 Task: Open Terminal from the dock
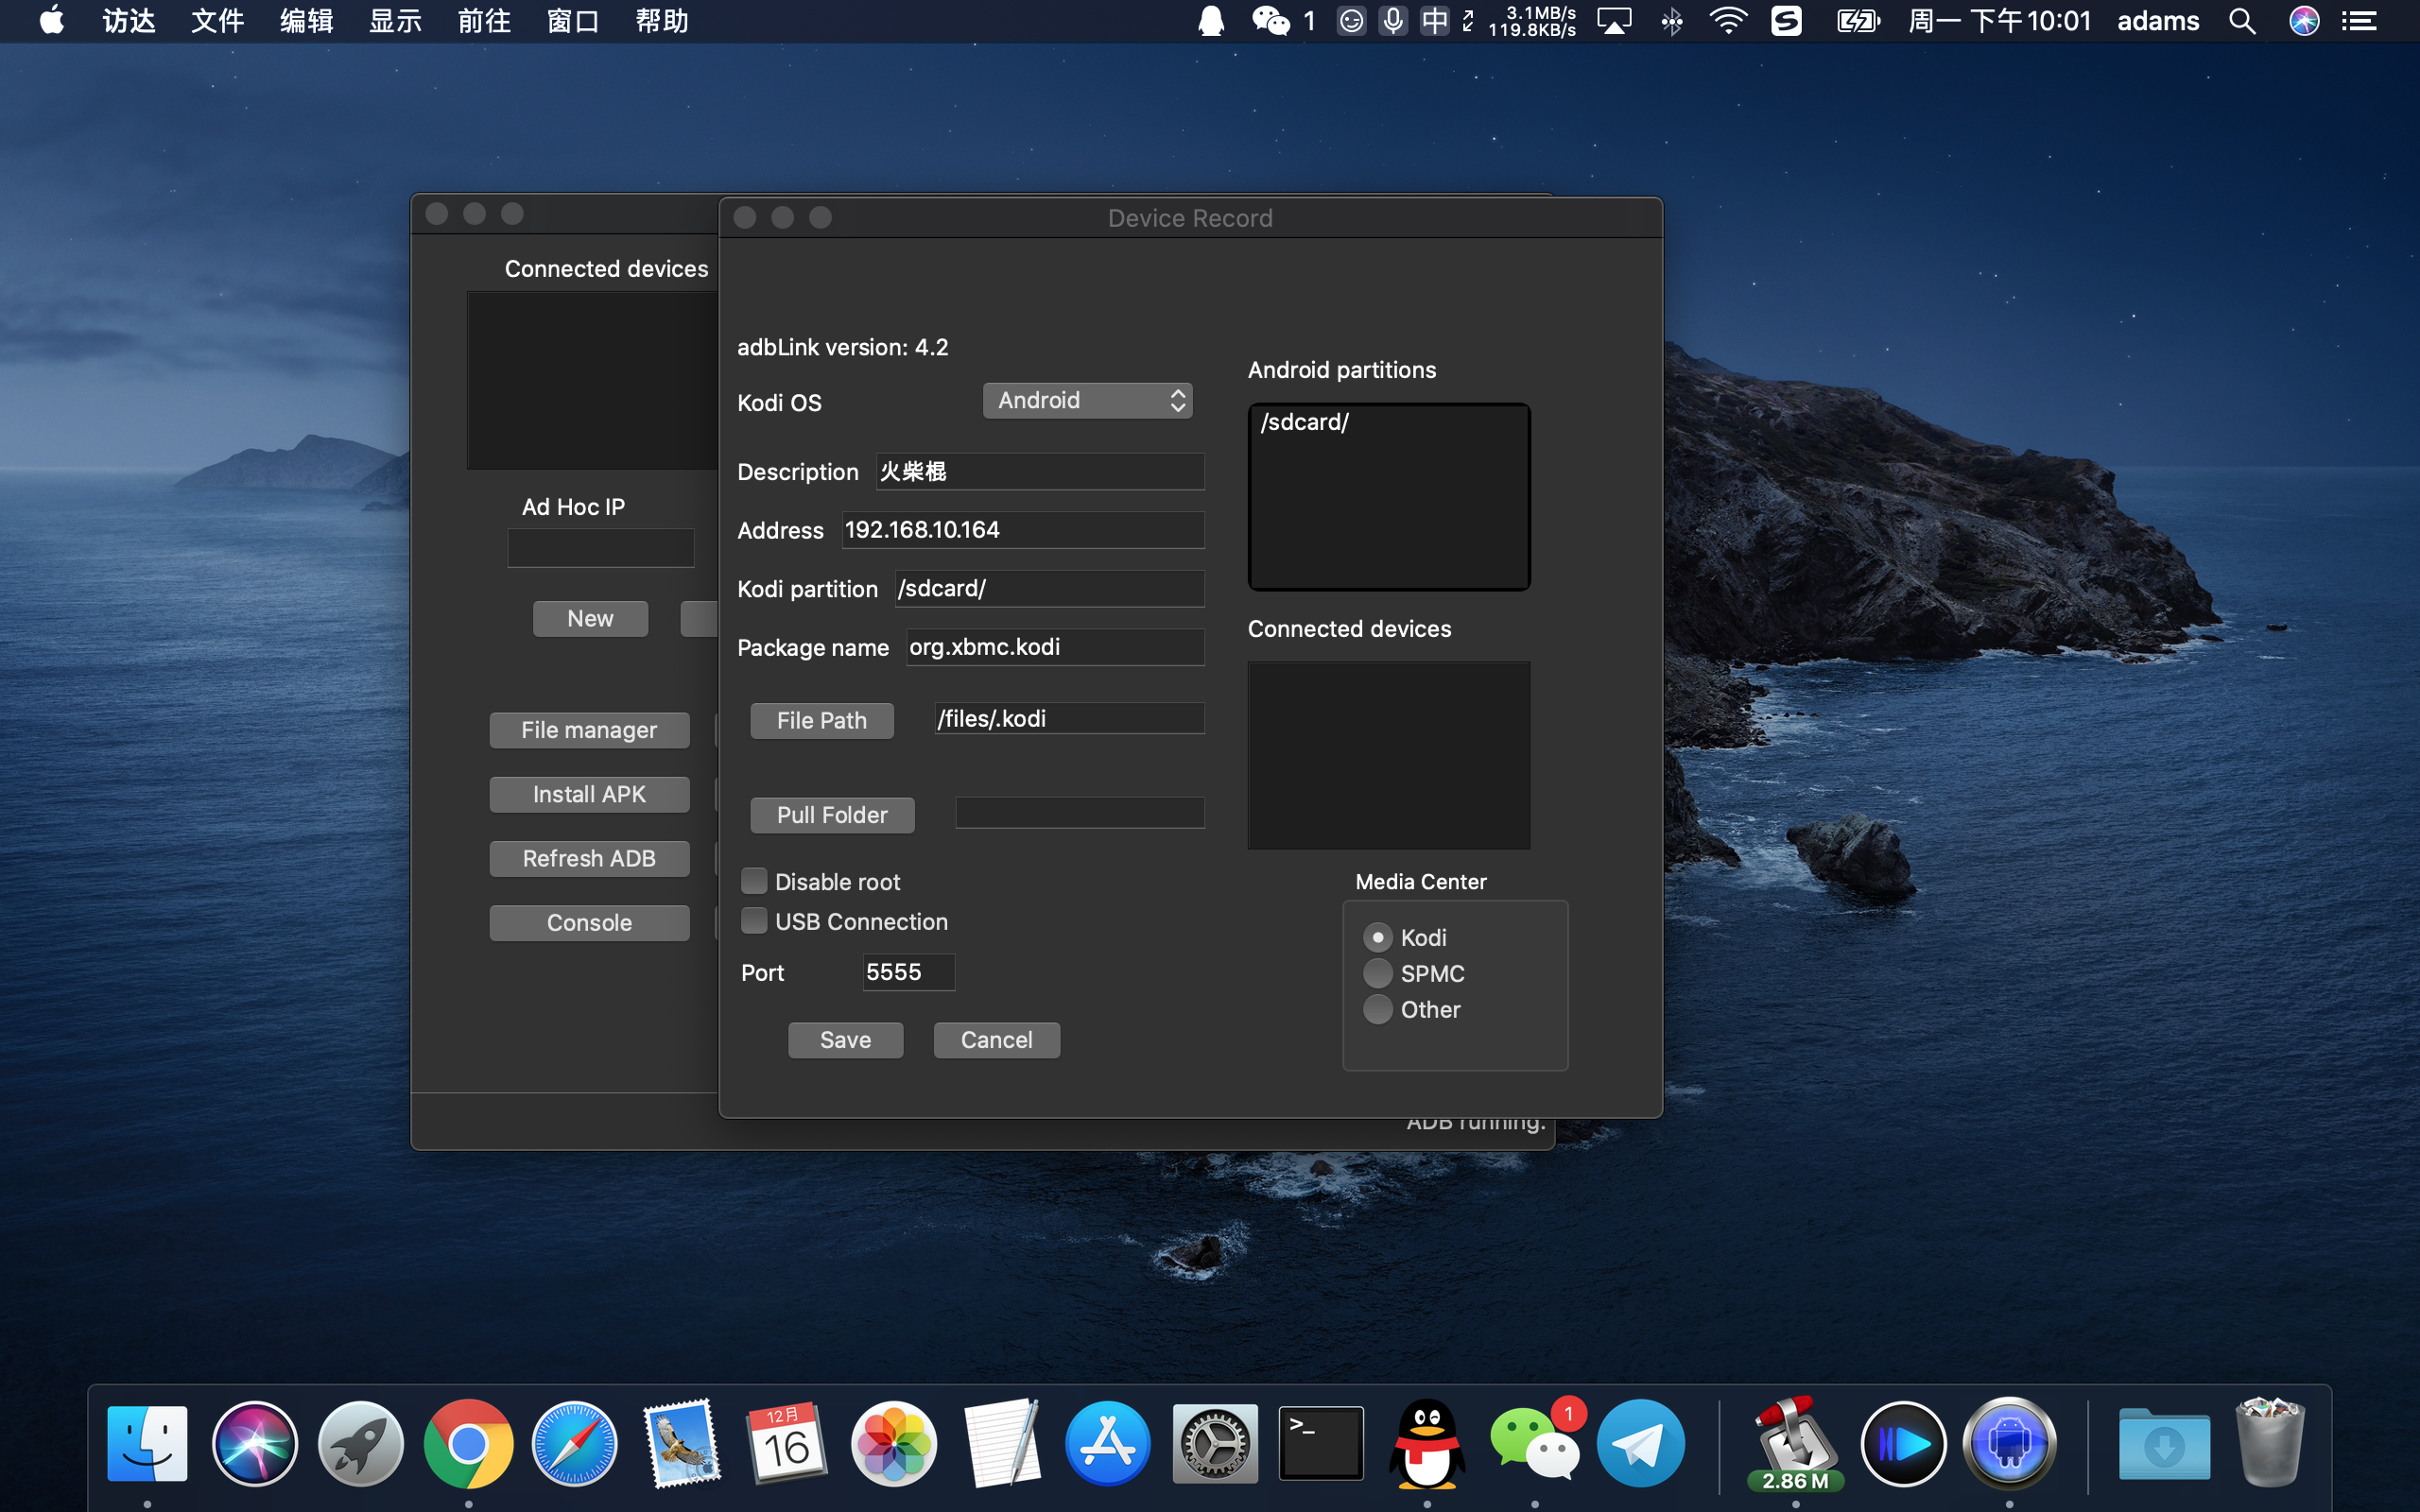1321,1444
